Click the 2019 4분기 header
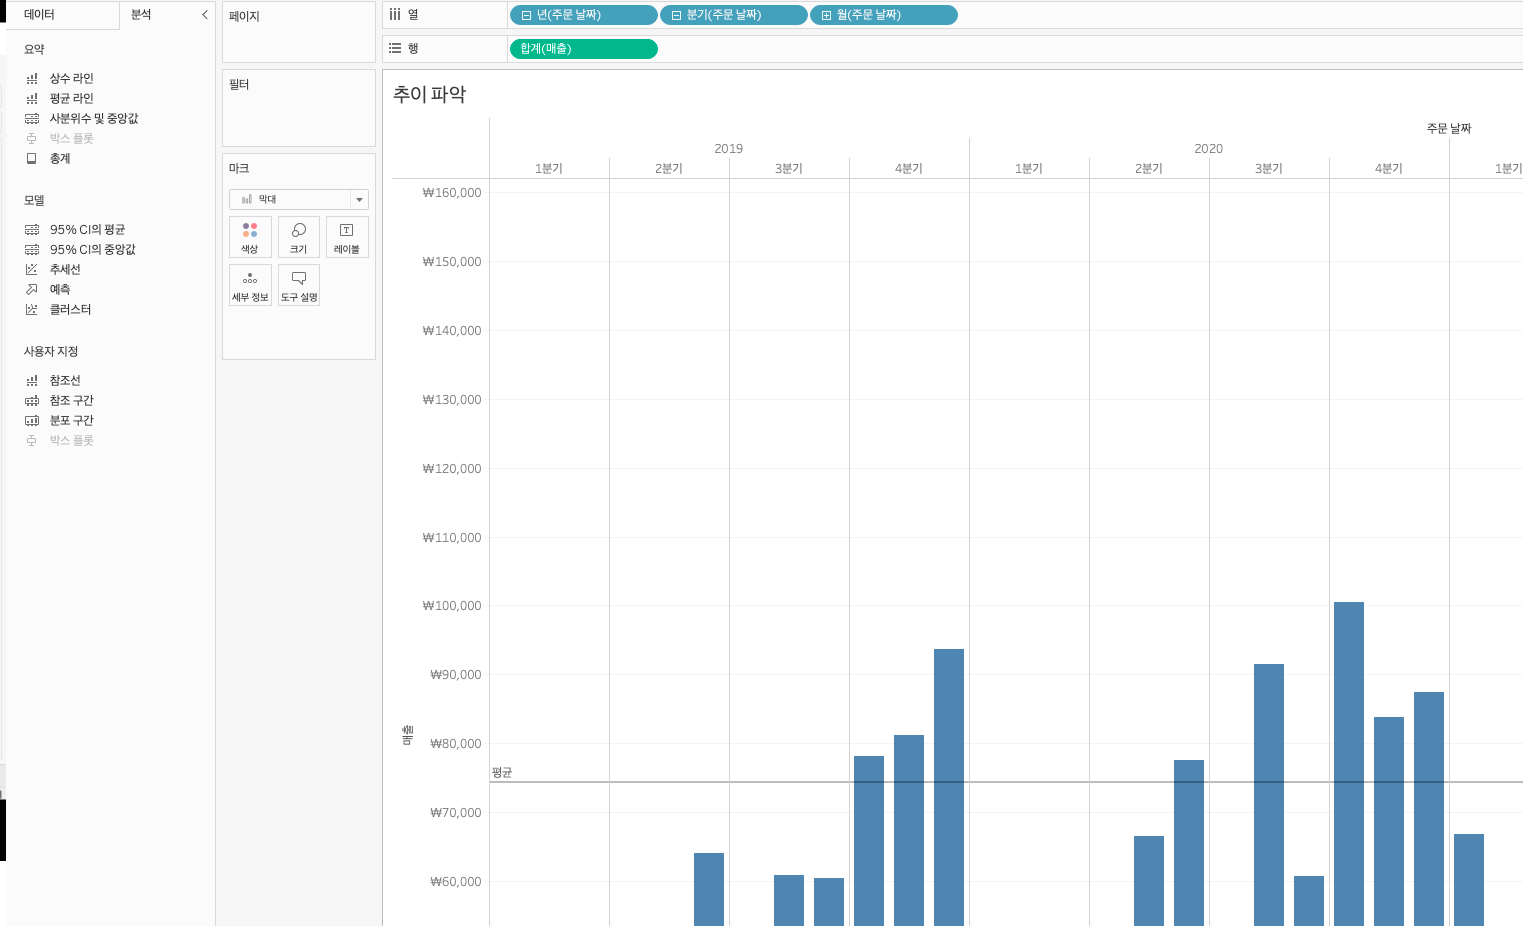 coord(909,168)
